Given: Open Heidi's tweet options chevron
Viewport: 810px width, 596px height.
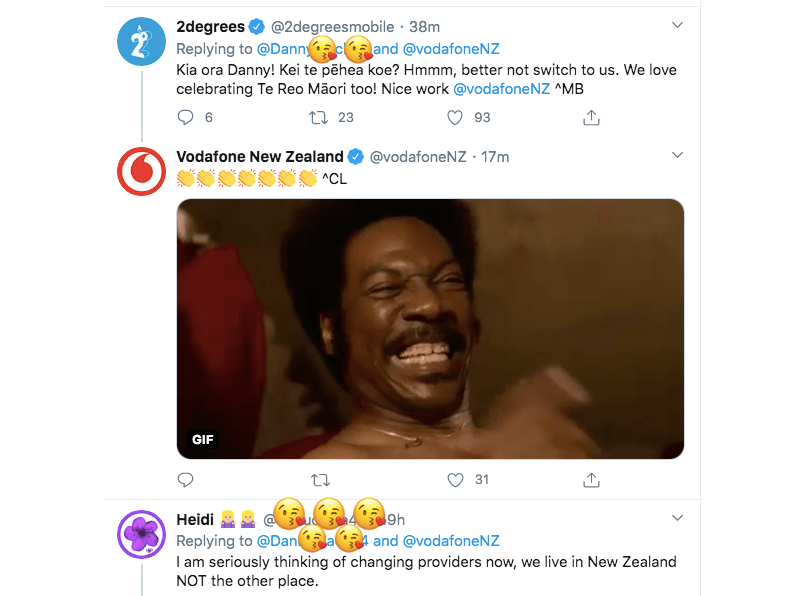Looking at the screenshot, I should (677, 518).
